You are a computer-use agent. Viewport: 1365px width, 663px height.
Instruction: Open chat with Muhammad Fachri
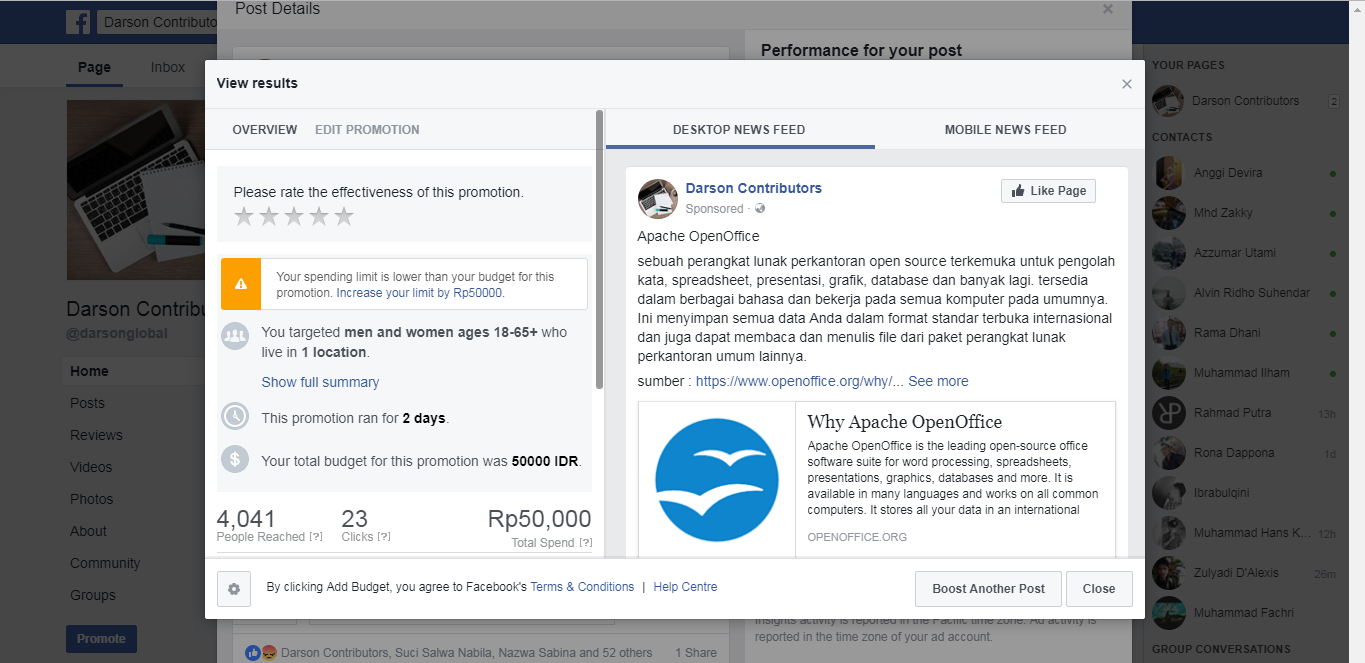point(1244,613)
